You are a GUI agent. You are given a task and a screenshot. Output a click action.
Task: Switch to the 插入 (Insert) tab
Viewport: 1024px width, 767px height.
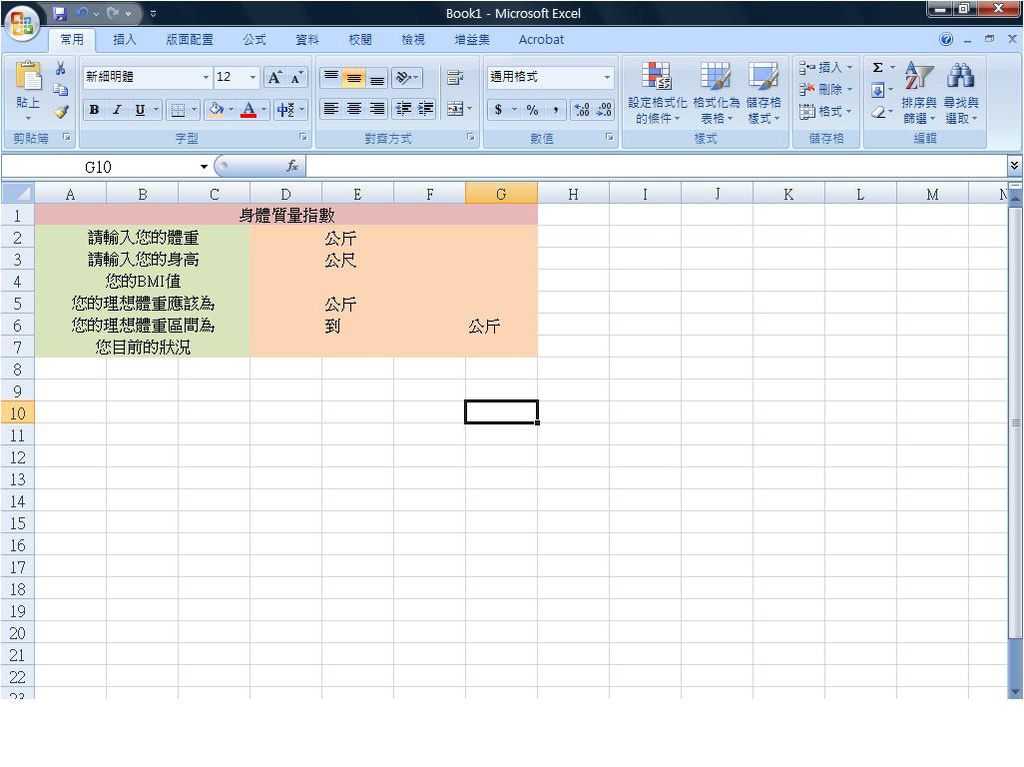click(x=124, y=40)
